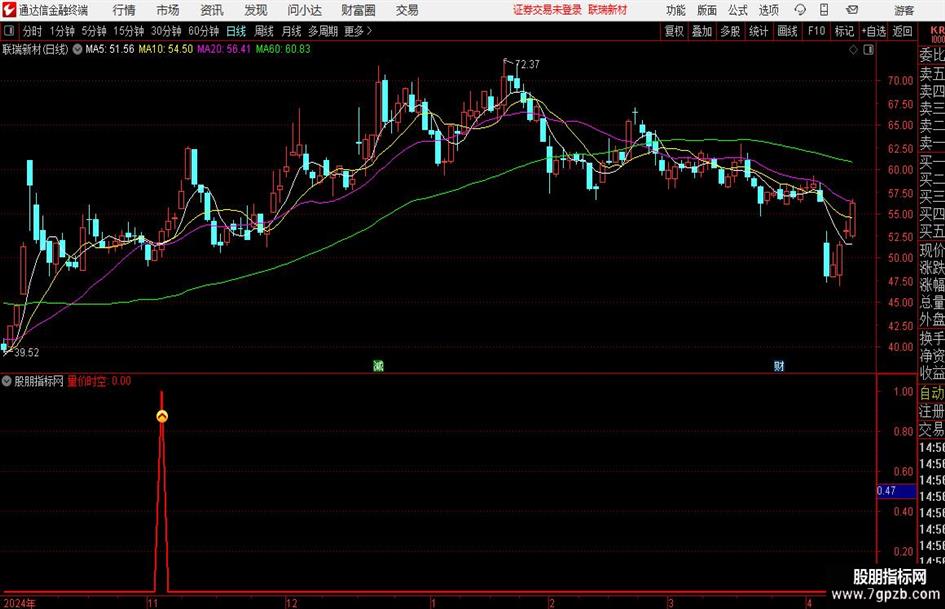Click the yellow arrow signal on indicator spike
The image size is (945, 609).
tap(162, 416)
